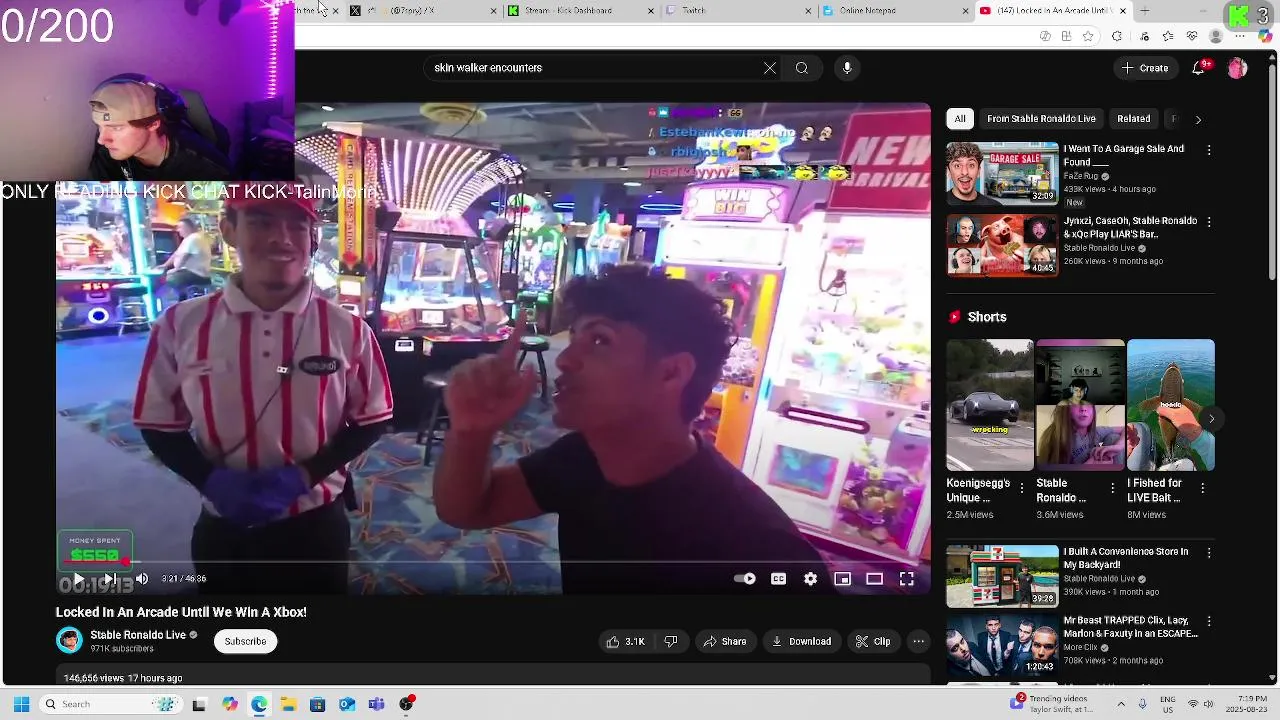Dislike the video
The height and width of the screenshot is (720, 1280).
671,641
